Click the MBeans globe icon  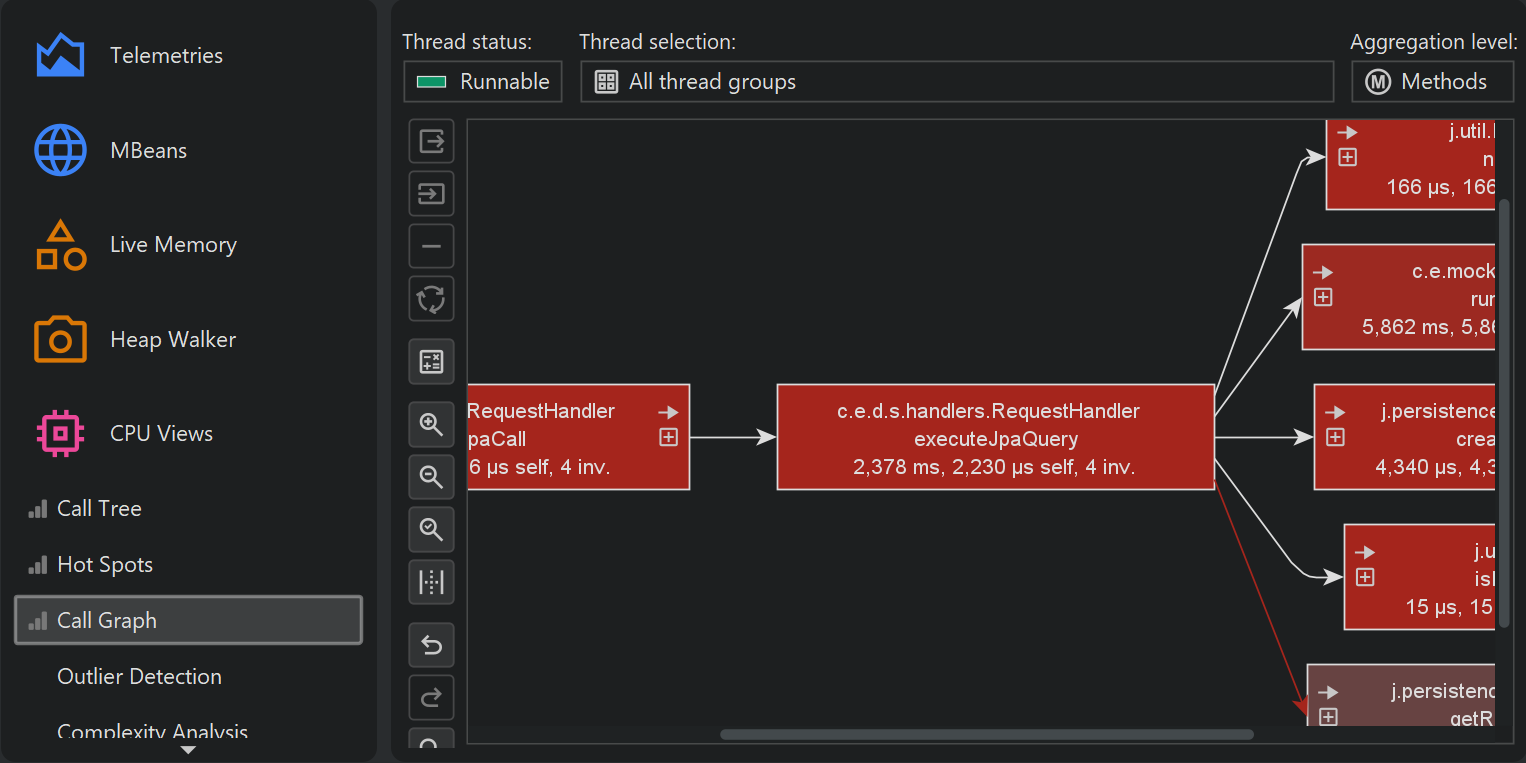61,151
